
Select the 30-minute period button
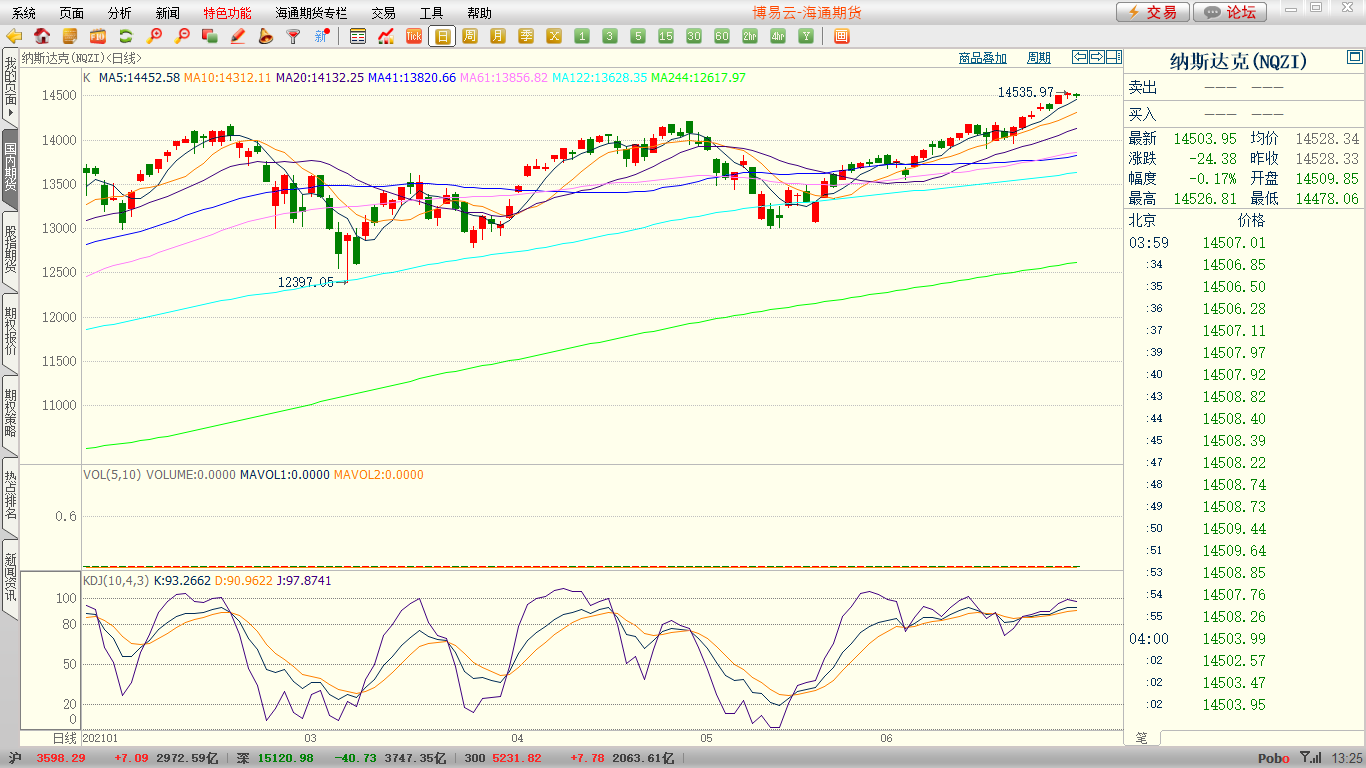click(694, 36)
